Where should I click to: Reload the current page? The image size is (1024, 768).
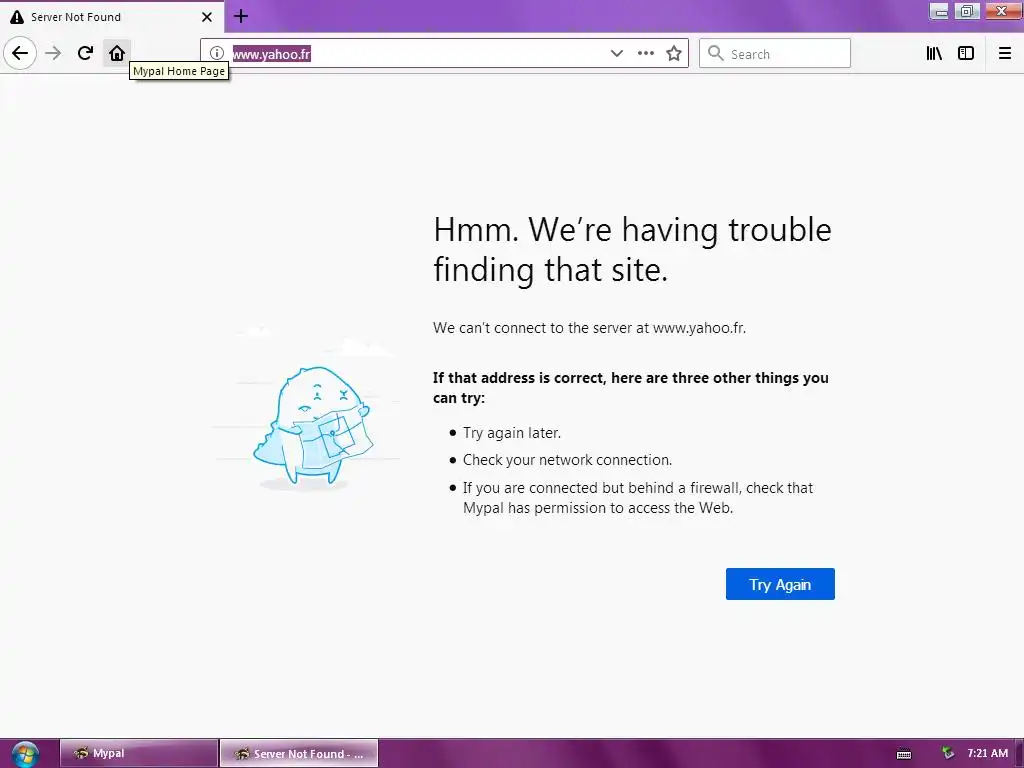pos(85,53)
